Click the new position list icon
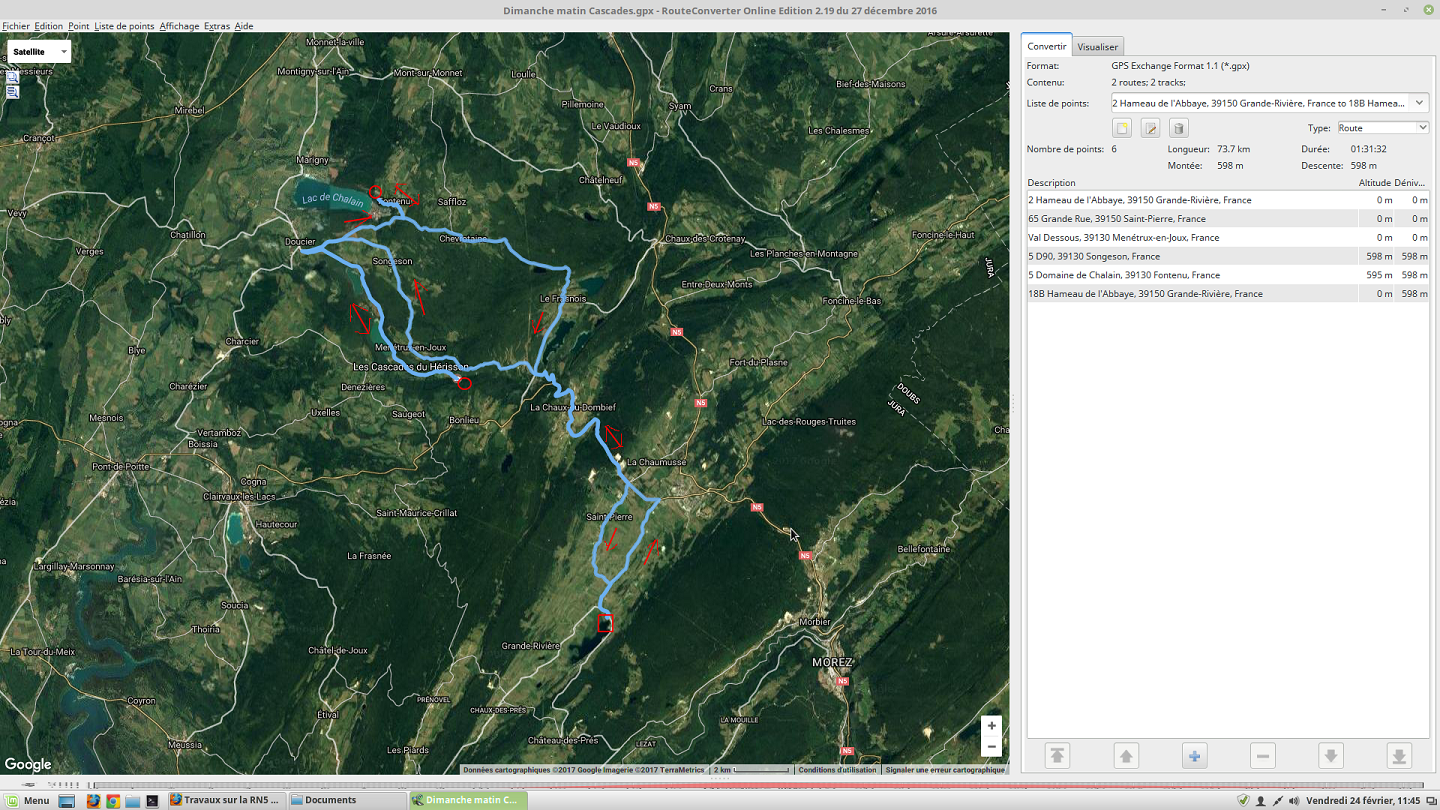 point(1122,128)
